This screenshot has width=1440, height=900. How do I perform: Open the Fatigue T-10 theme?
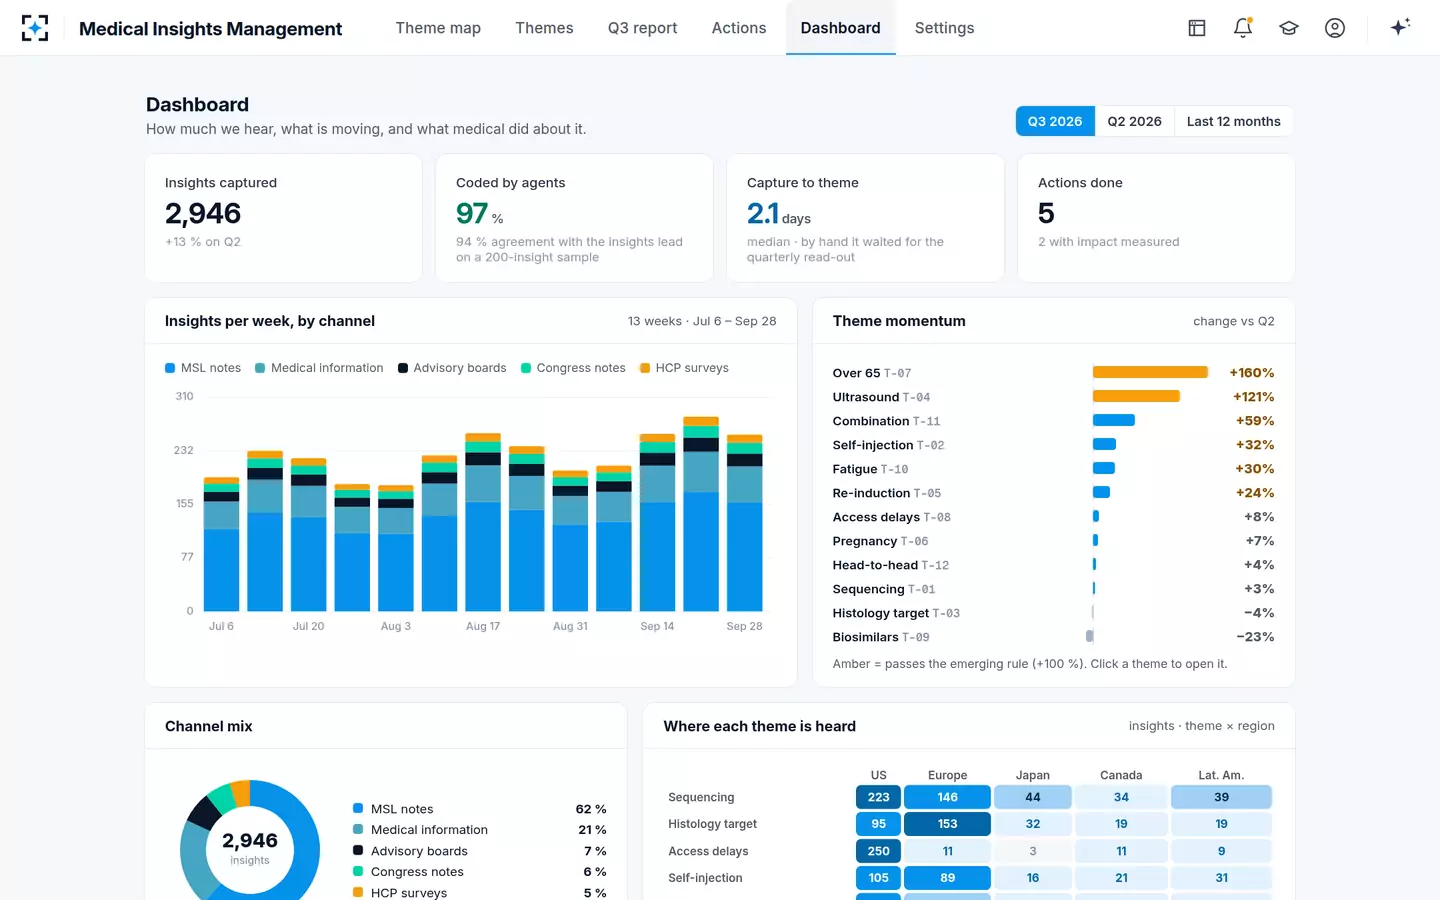[x=1053, y=469]
